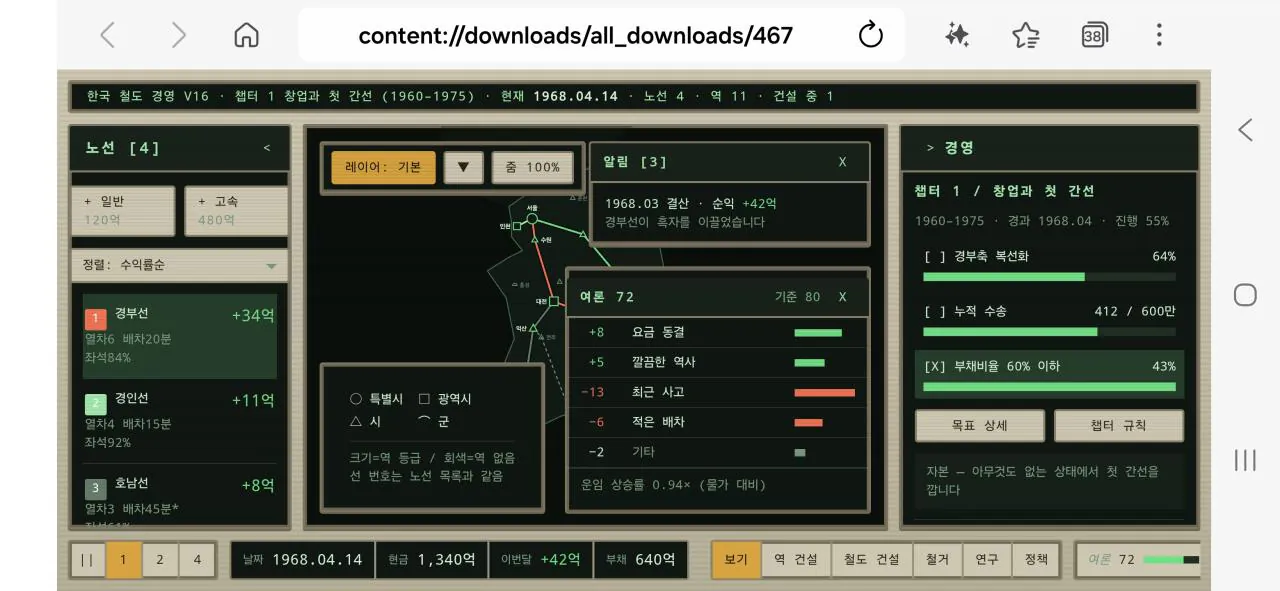Go forward with the browser forward arrow
1280x591 pixels.
point(178,35)
